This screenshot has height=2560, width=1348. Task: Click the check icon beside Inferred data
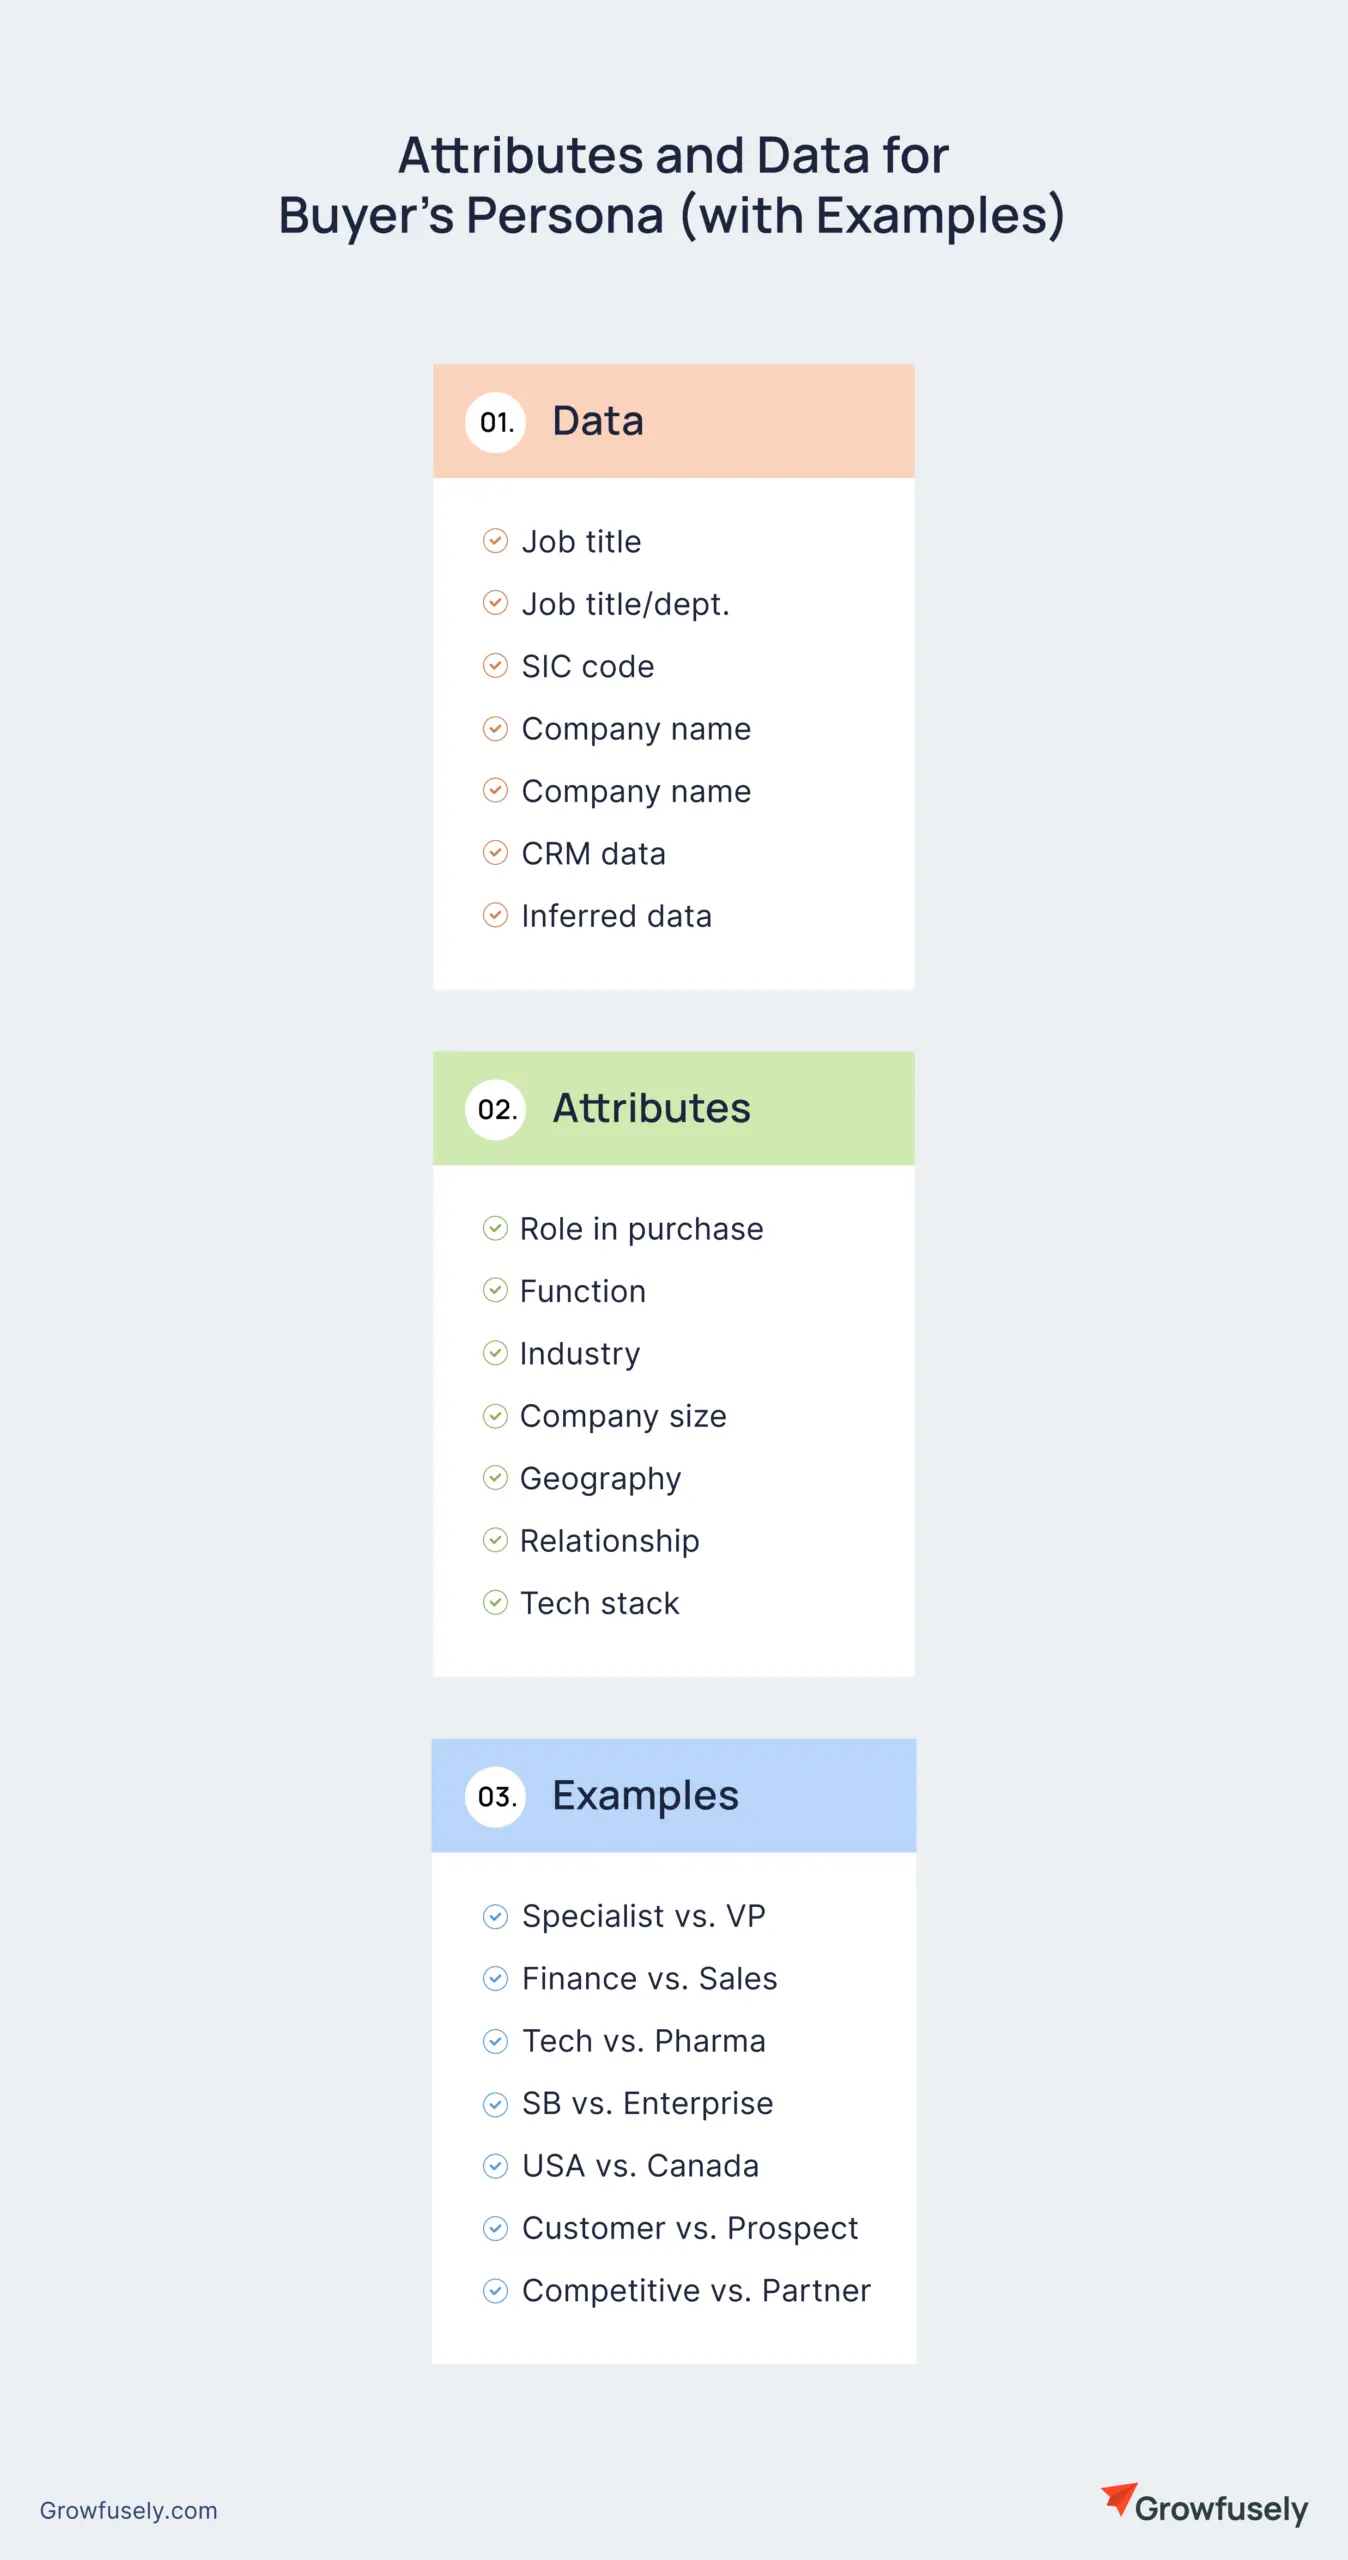point(495,915)
